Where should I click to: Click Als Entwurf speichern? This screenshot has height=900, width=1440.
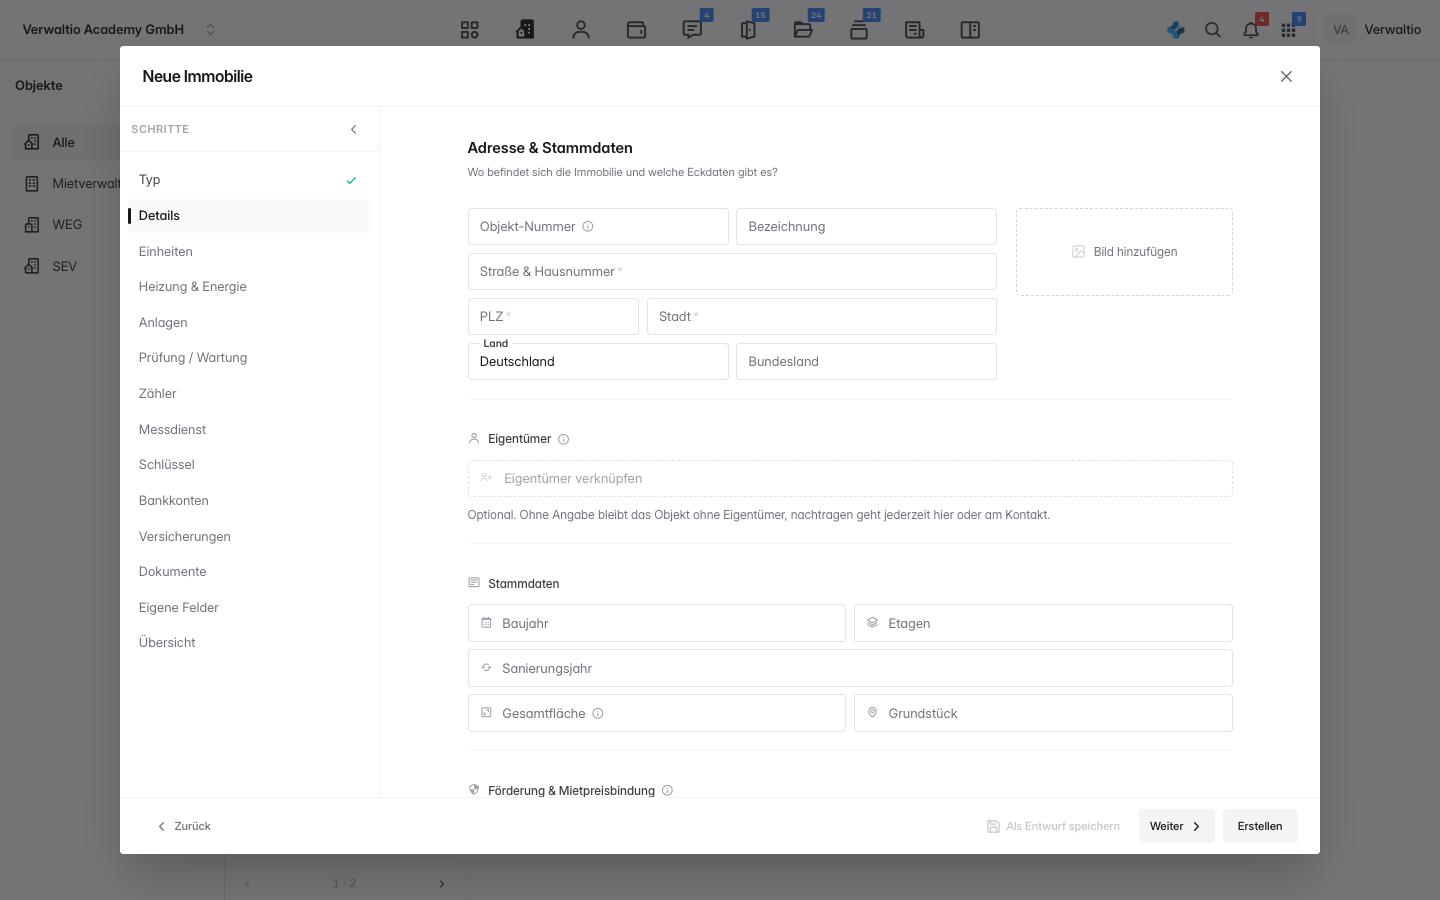tap(1053, 826)
